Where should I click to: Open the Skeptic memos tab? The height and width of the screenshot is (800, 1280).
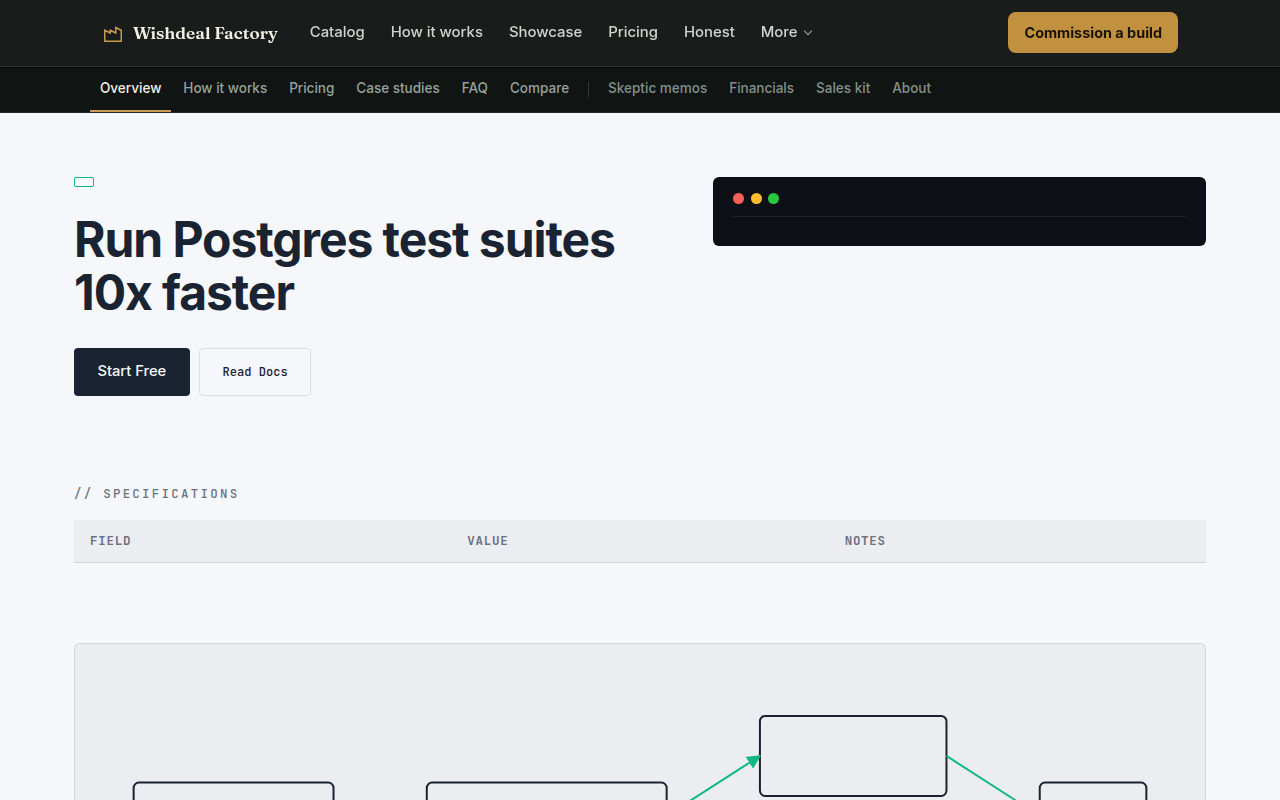pyautogui.click(x=657, y=88)
